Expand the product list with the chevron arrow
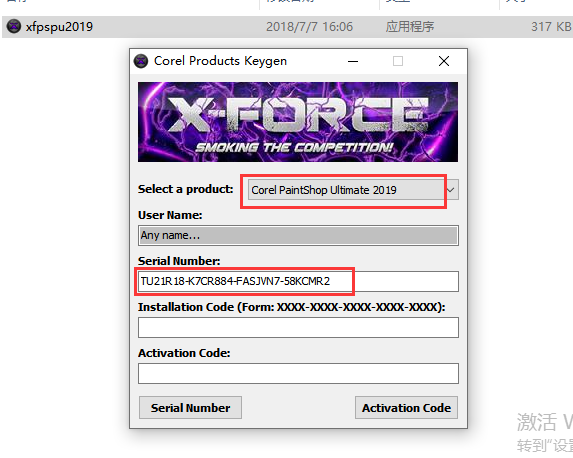The height and width of the screenshot is (458, 573). pyautogui.click(x=451, y=190)
